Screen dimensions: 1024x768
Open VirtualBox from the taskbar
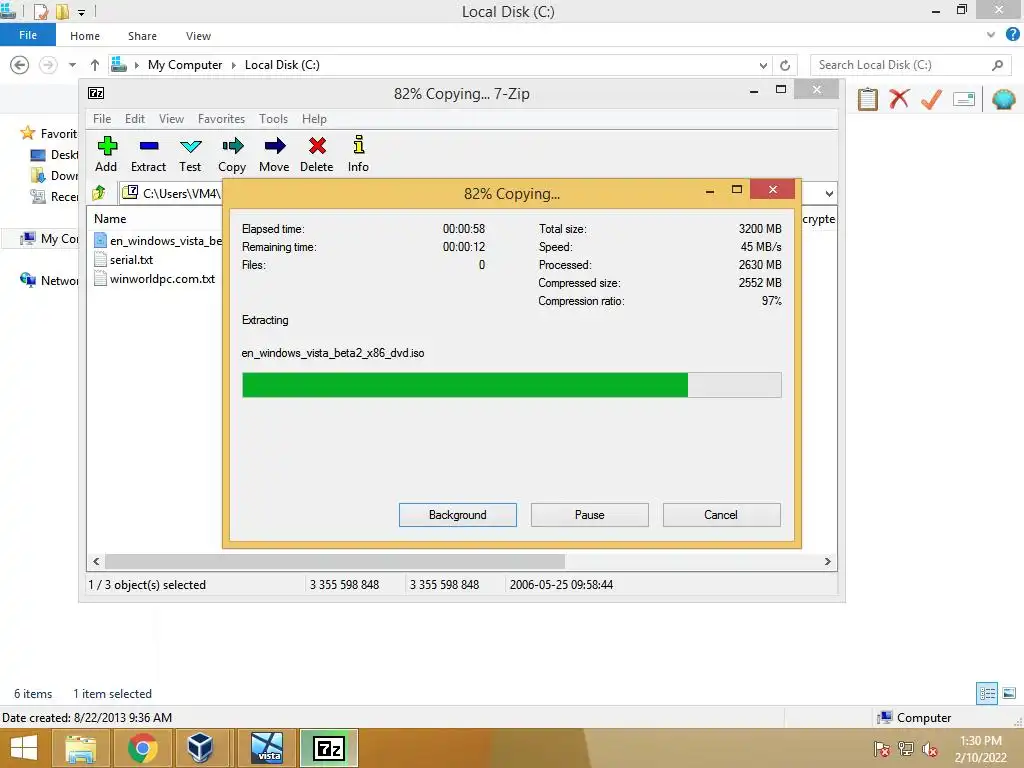(200, 748)
